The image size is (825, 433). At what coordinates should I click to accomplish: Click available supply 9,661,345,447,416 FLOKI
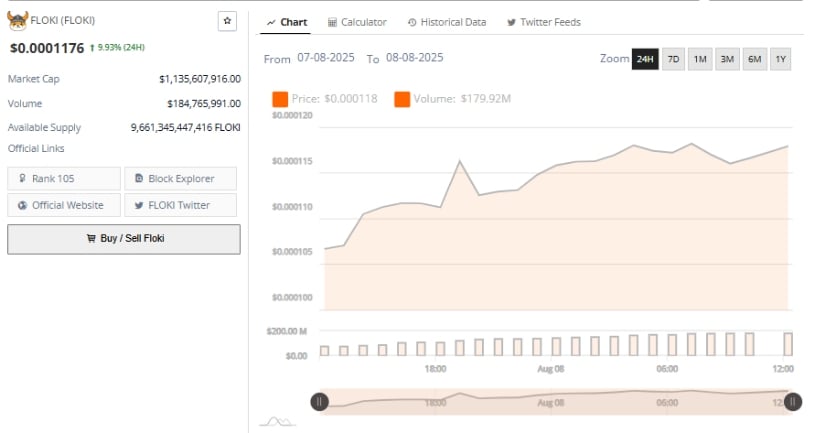tap(186, 127)
